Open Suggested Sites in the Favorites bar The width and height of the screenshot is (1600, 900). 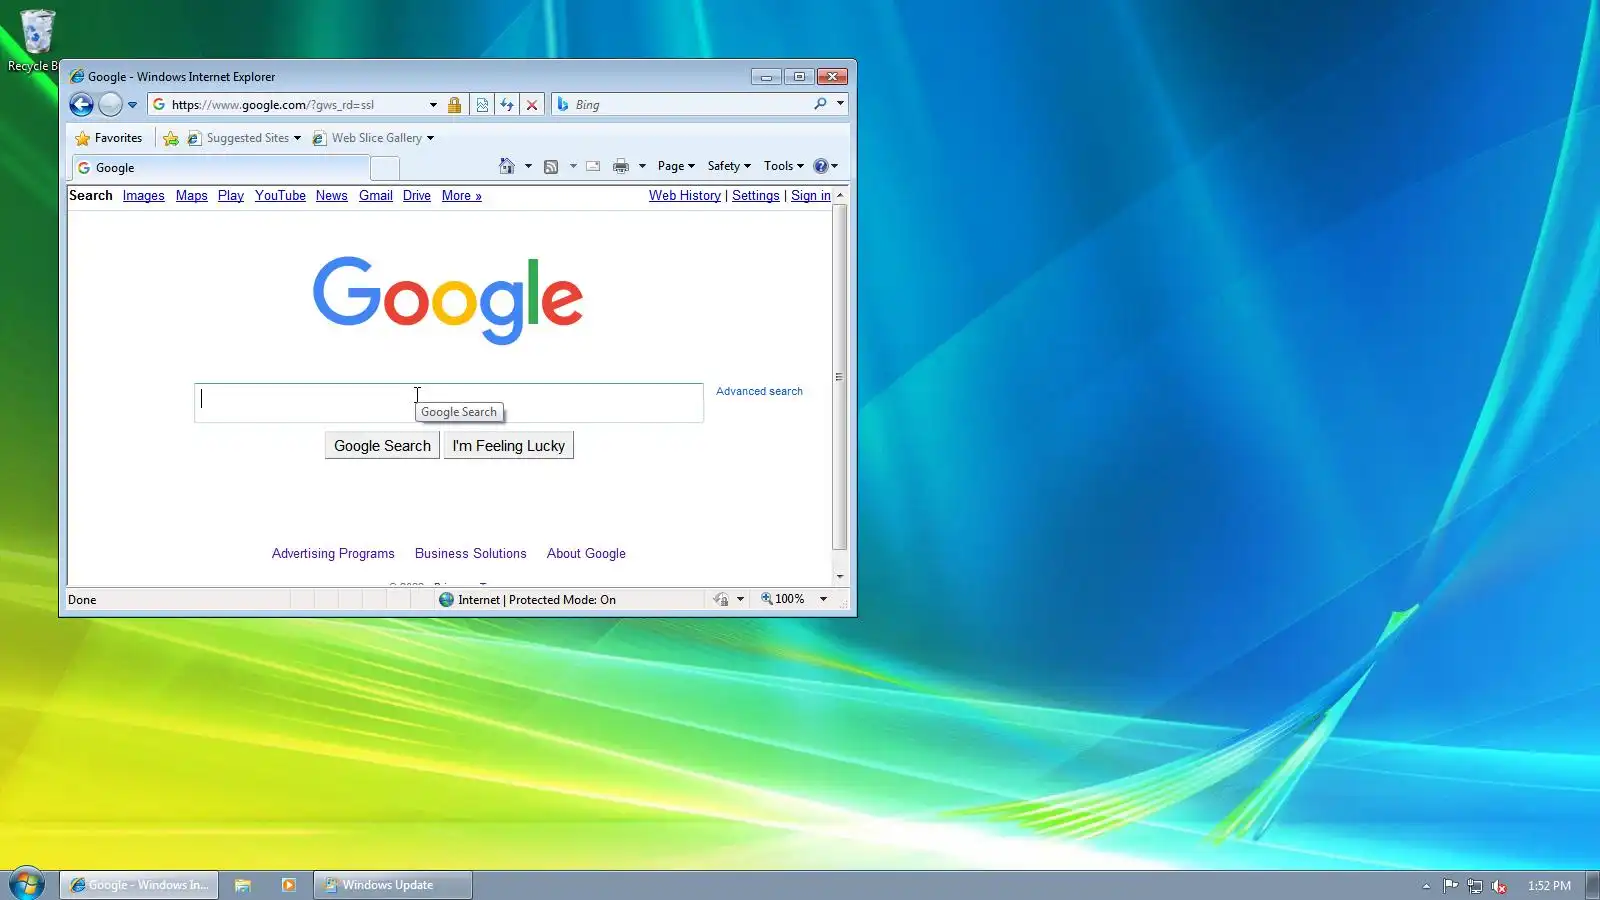click(244, 138)
